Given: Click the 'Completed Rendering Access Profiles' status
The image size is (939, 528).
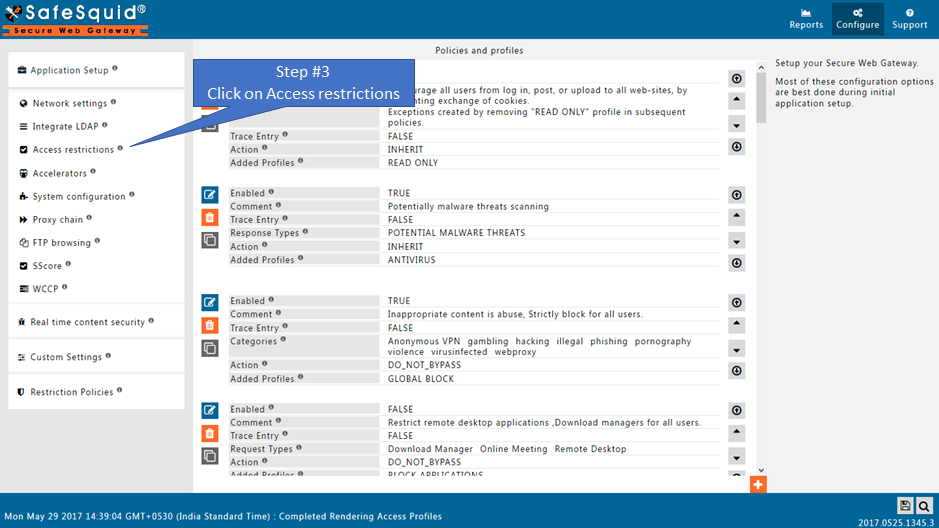Looking at the screenshot, I should tap(360, 516).
